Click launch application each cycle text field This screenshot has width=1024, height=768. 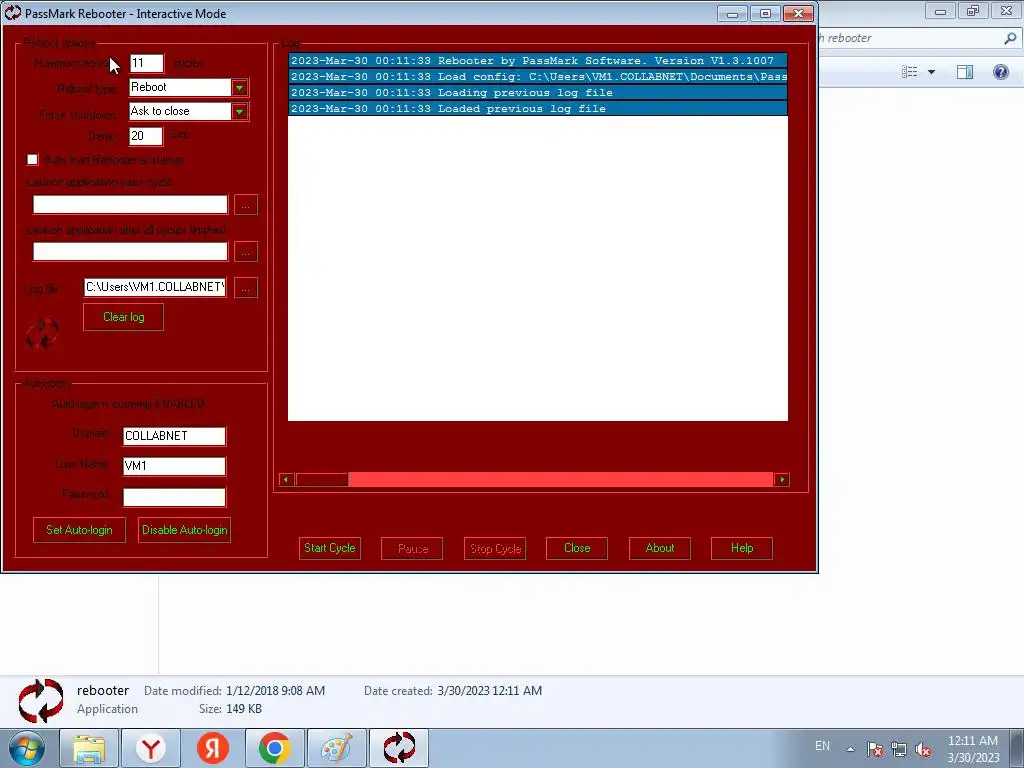[x=131, y=204]
